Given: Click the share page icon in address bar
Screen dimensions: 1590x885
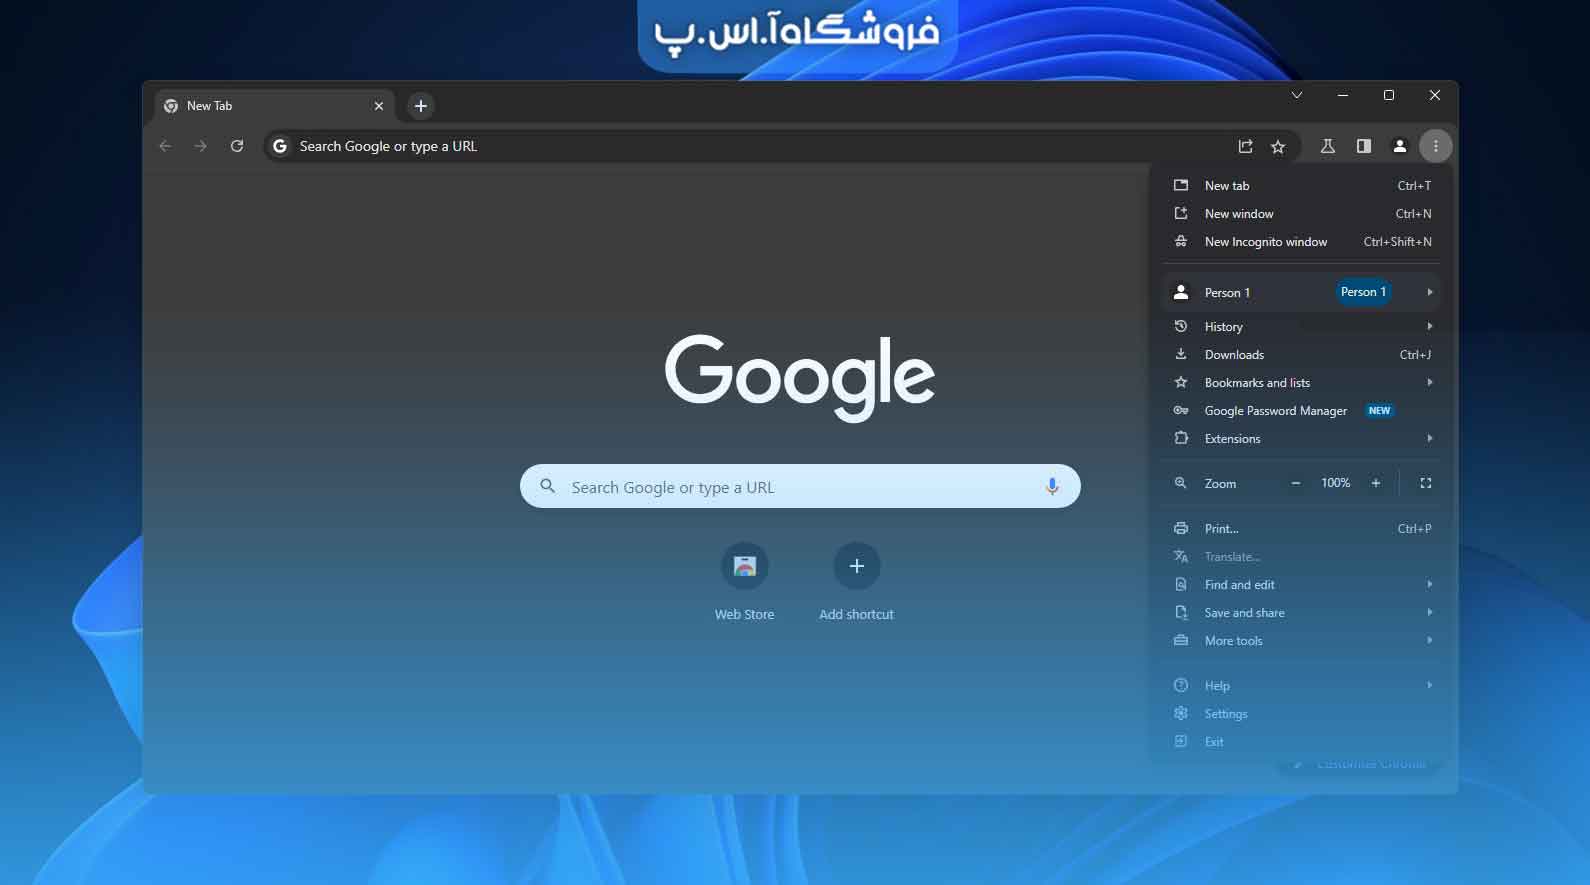Looking at the screenshot, I should (1245, 146).
